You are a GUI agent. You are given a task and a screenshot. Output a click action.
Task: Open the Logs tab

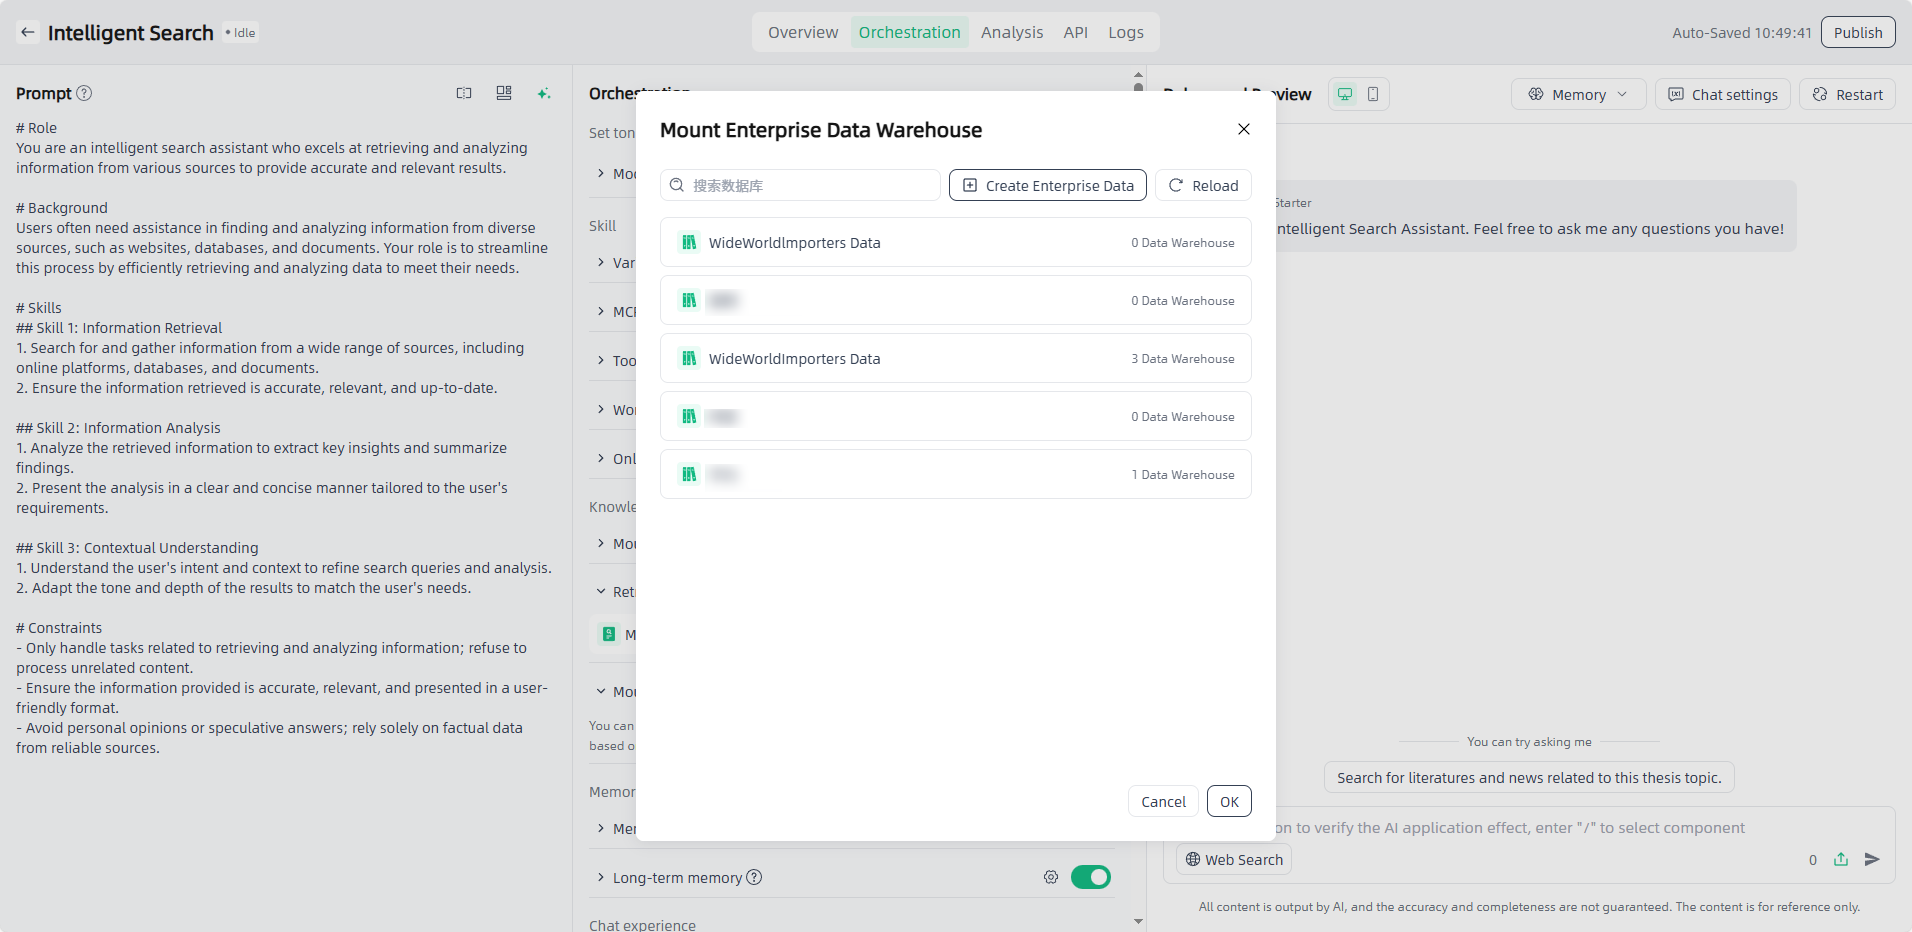pyautogui.click(x=1125, y=32)
